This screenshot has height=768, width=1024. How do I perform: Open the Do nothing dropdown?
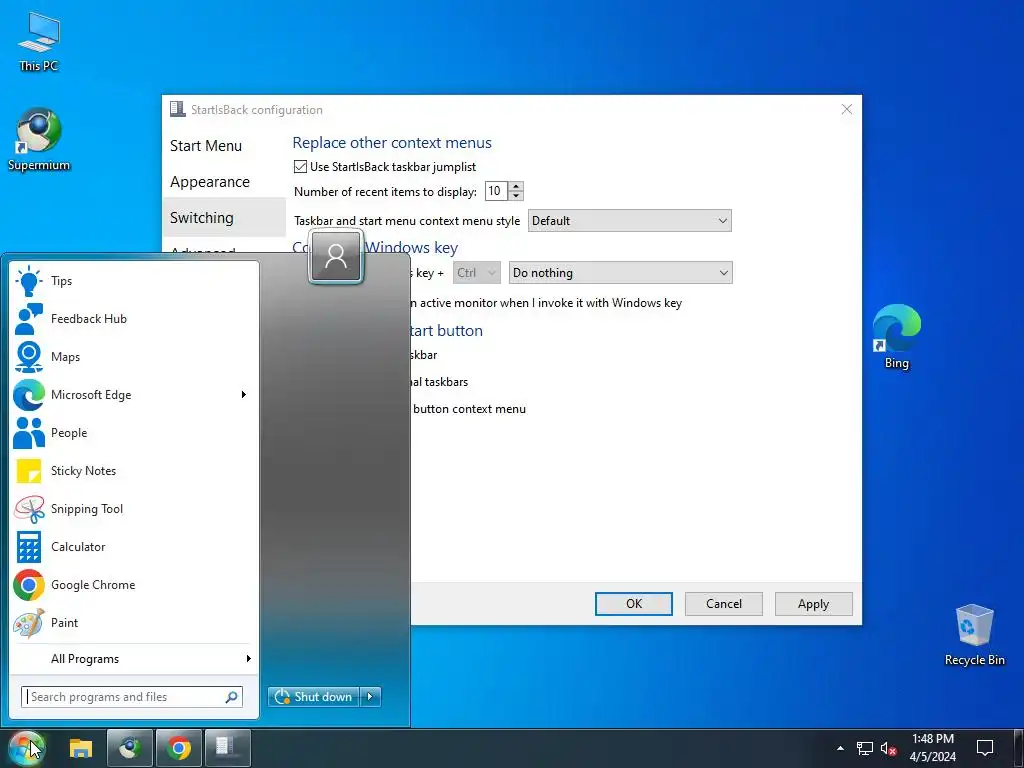pos(620,273)
